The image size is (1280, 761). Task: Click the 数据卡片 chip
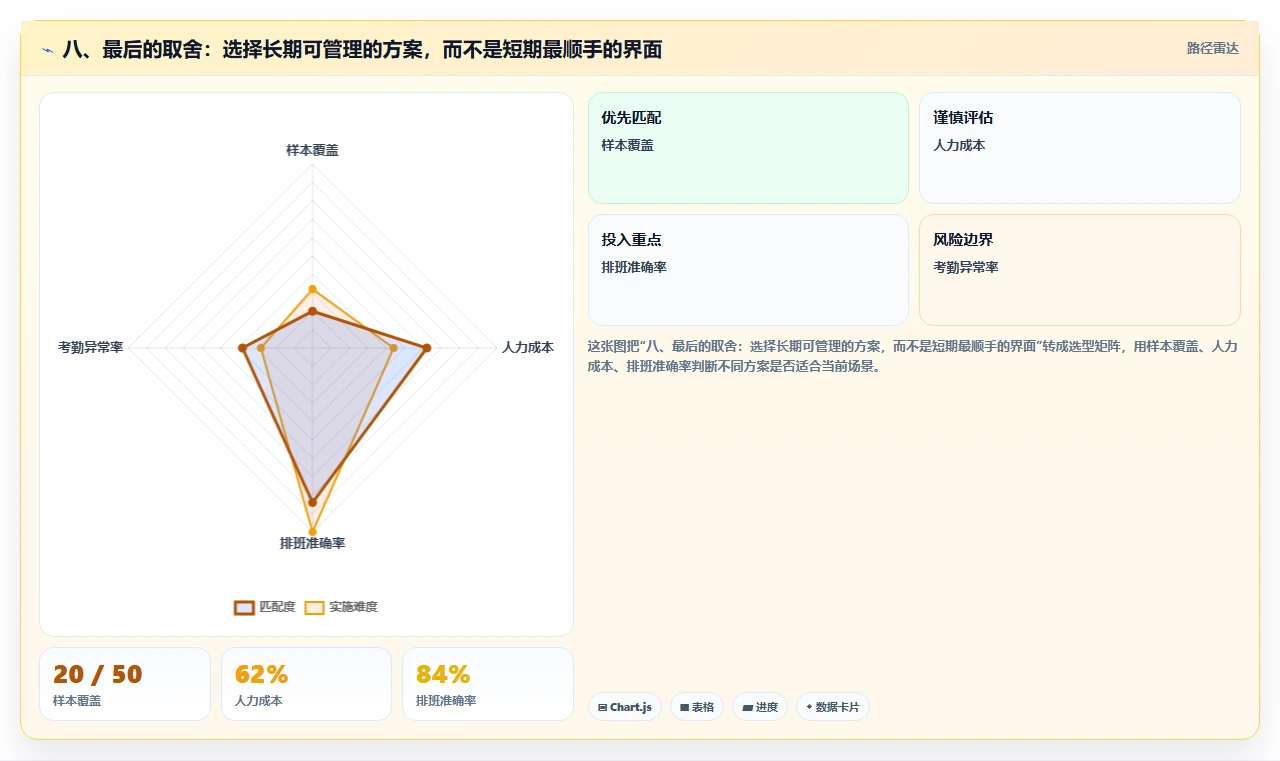[x=833, y=707]
